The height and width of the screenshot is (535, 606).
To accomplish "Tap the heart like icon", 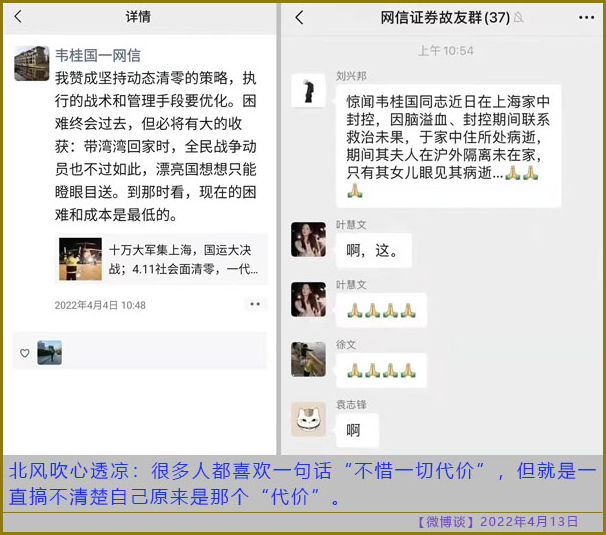I will (25, 353).
